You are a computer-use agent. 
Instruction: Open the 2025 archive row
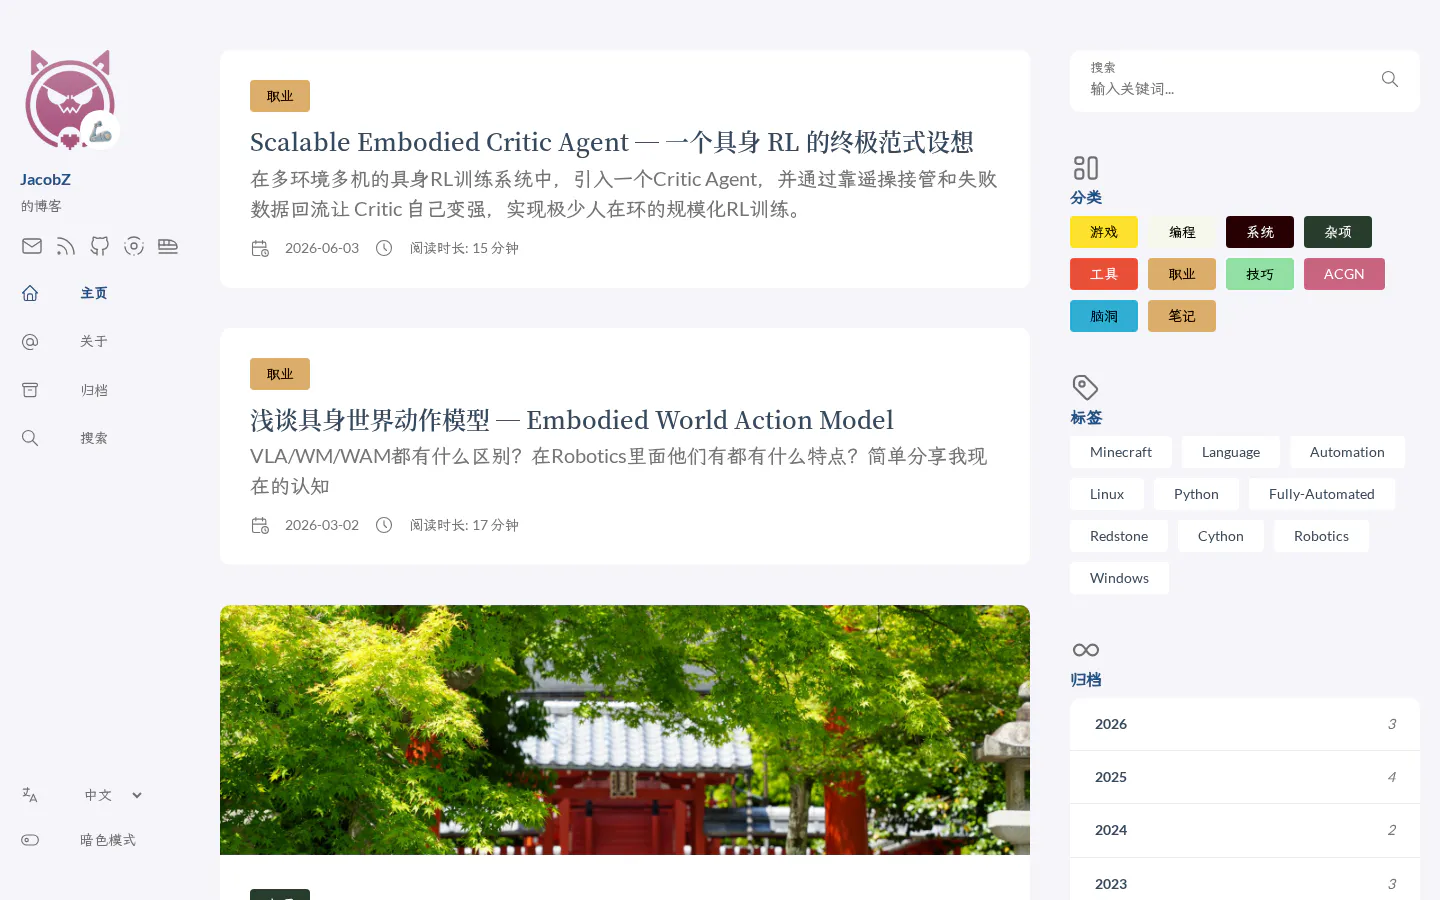pyautogui.click(x=1245, y=777)
